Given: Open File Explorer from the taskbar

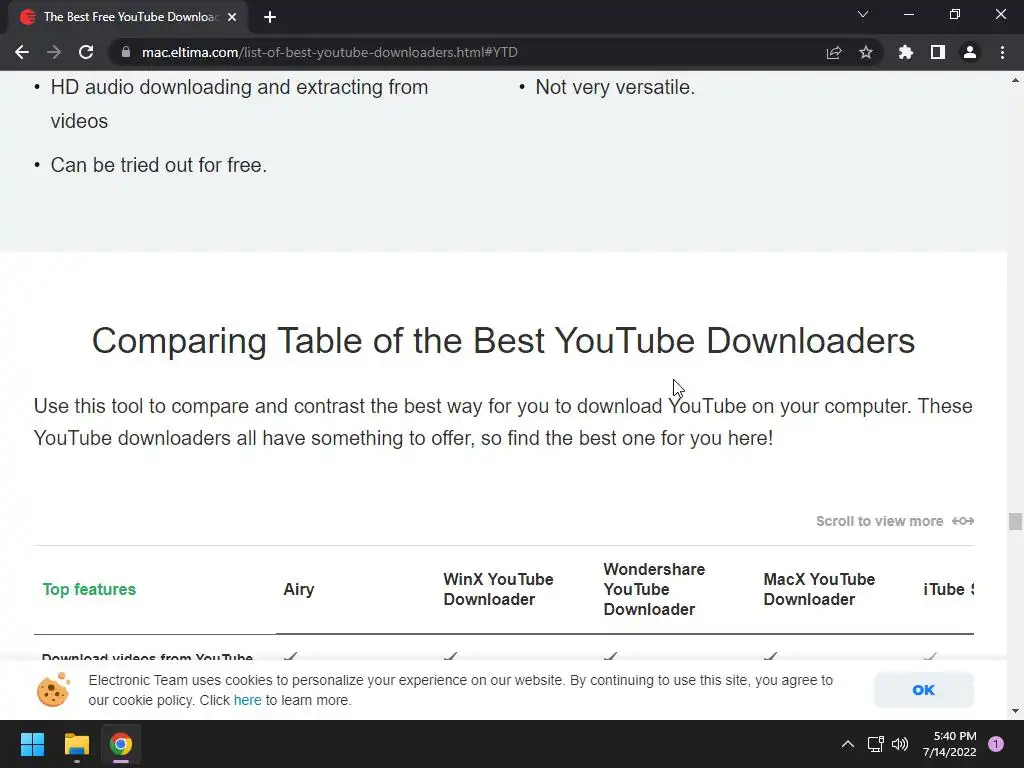Looking at the screenshot, I should 76,744.
